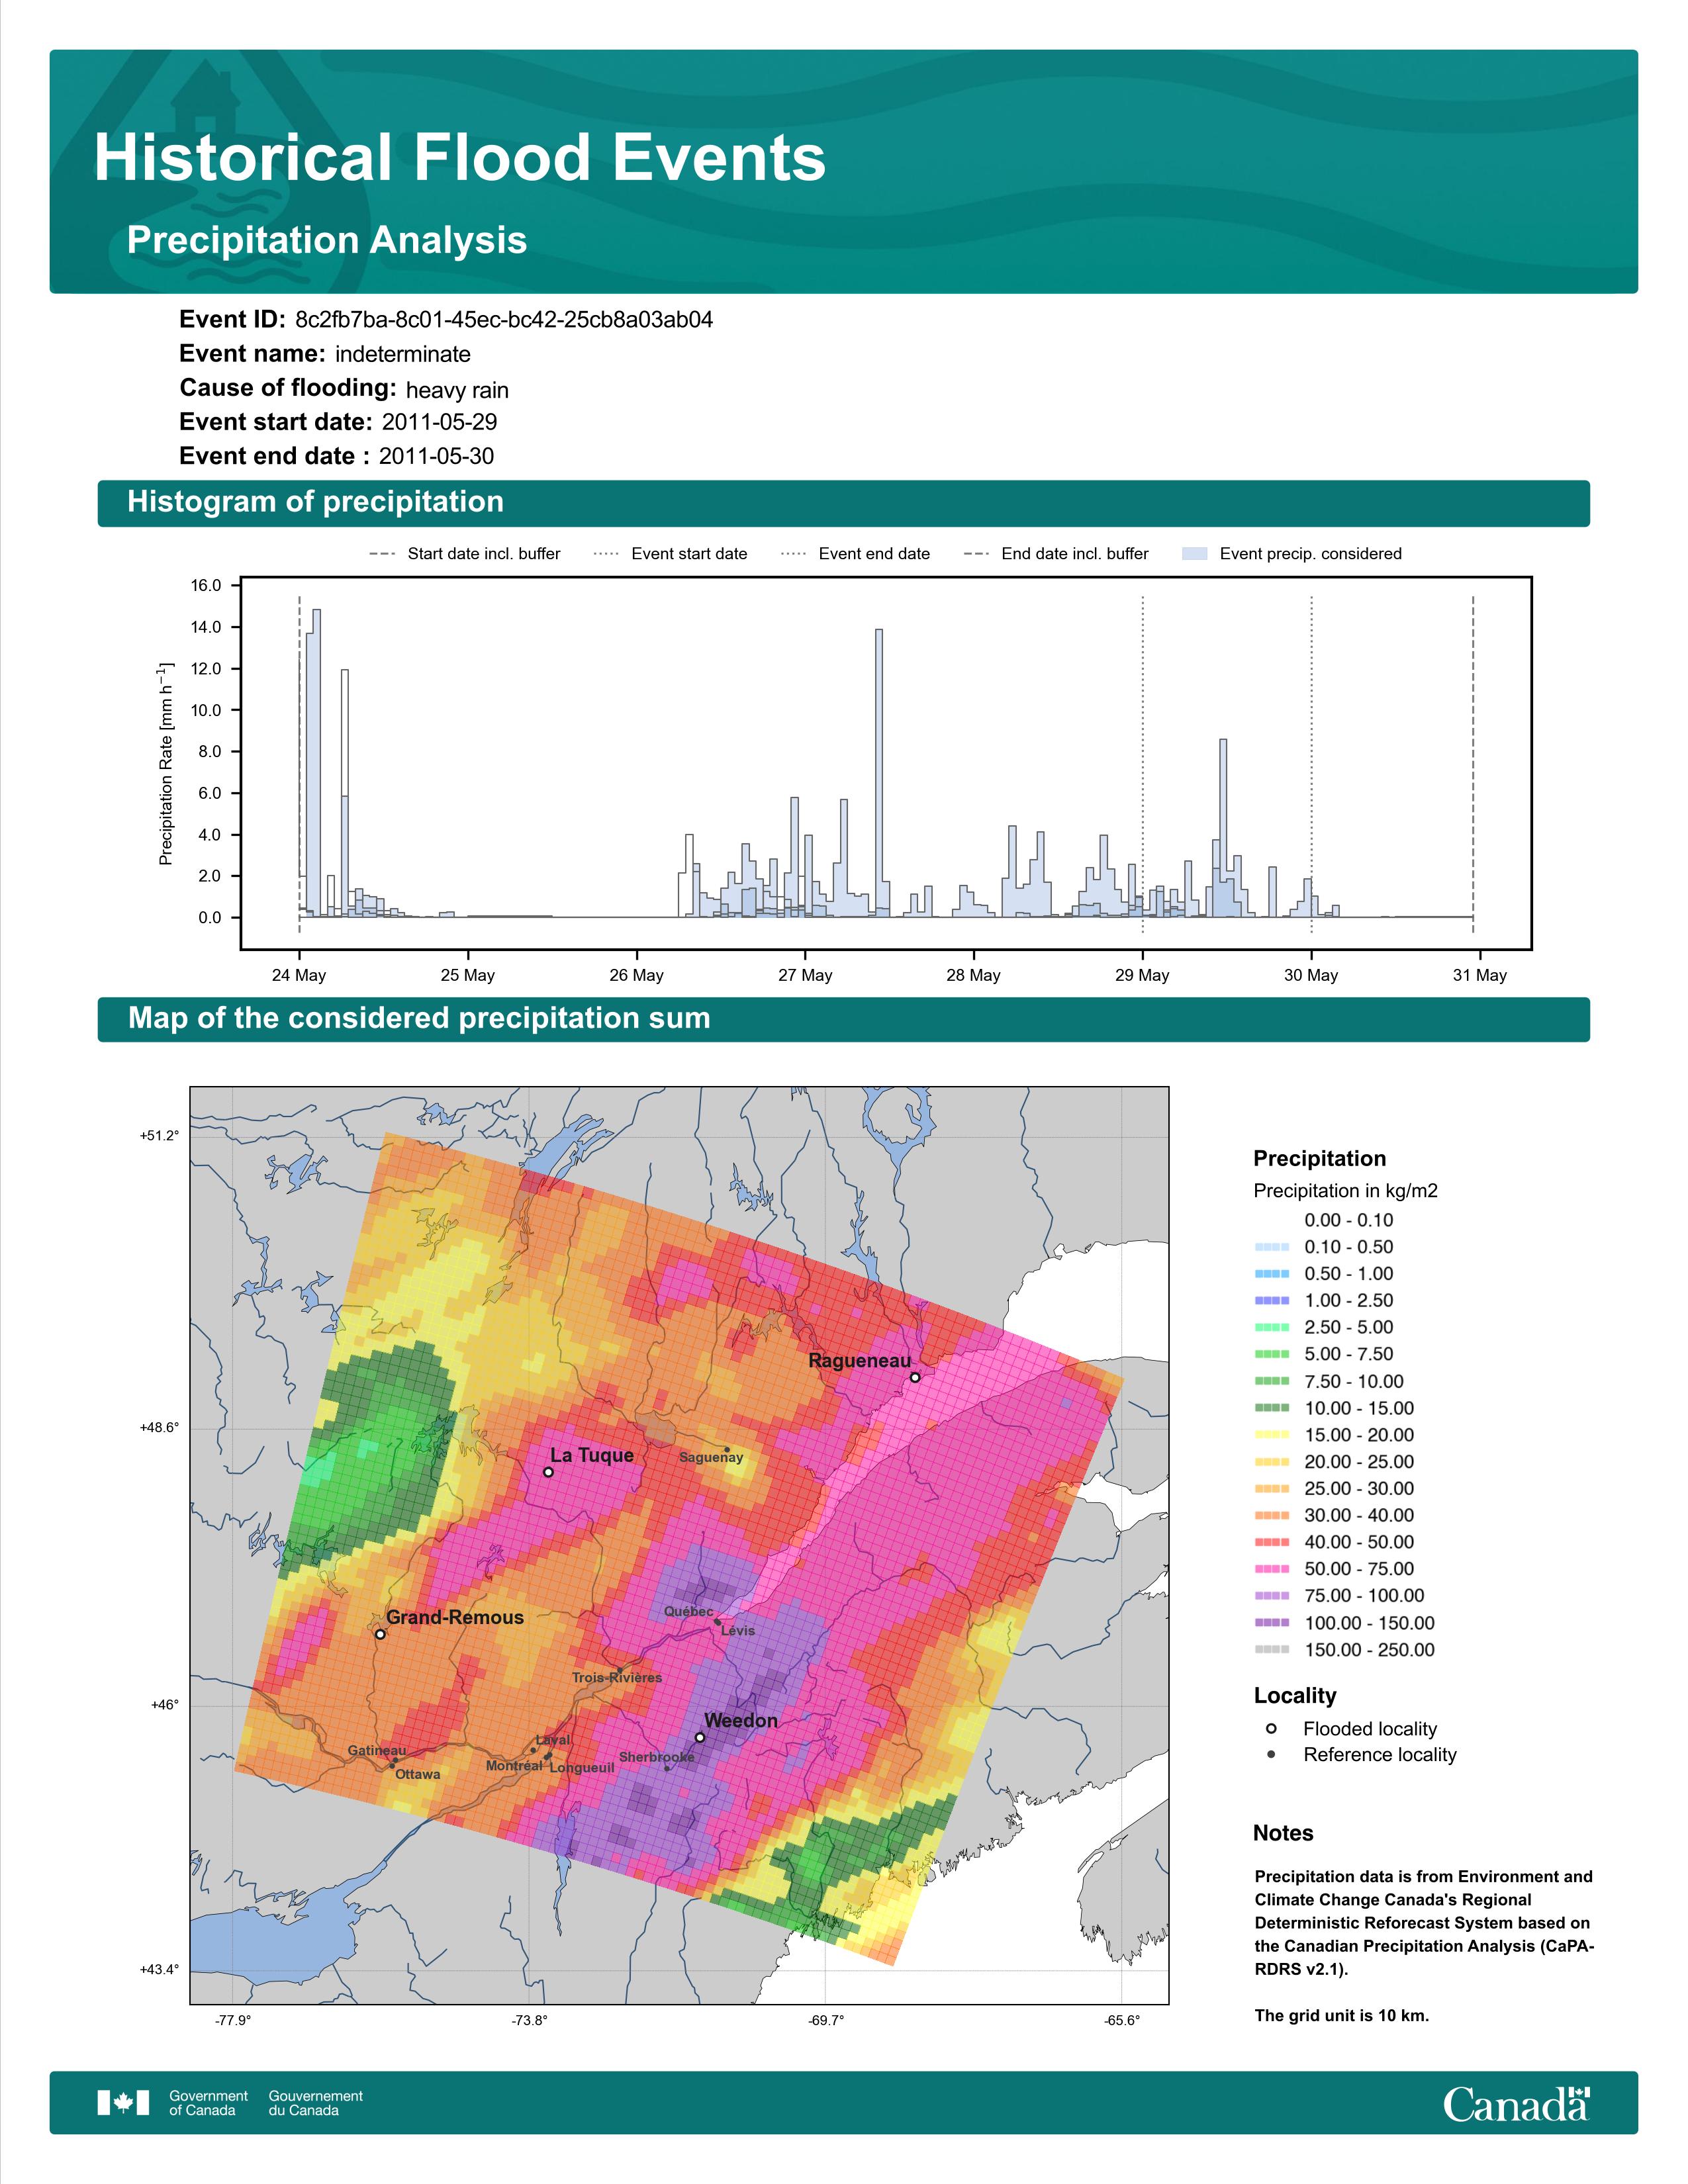Image resolution: width=1688 pixels, height=2184 pixels.
Task: Click the 7.50 - 10.00 precipitation swatch
Action: [1271, 1381]
